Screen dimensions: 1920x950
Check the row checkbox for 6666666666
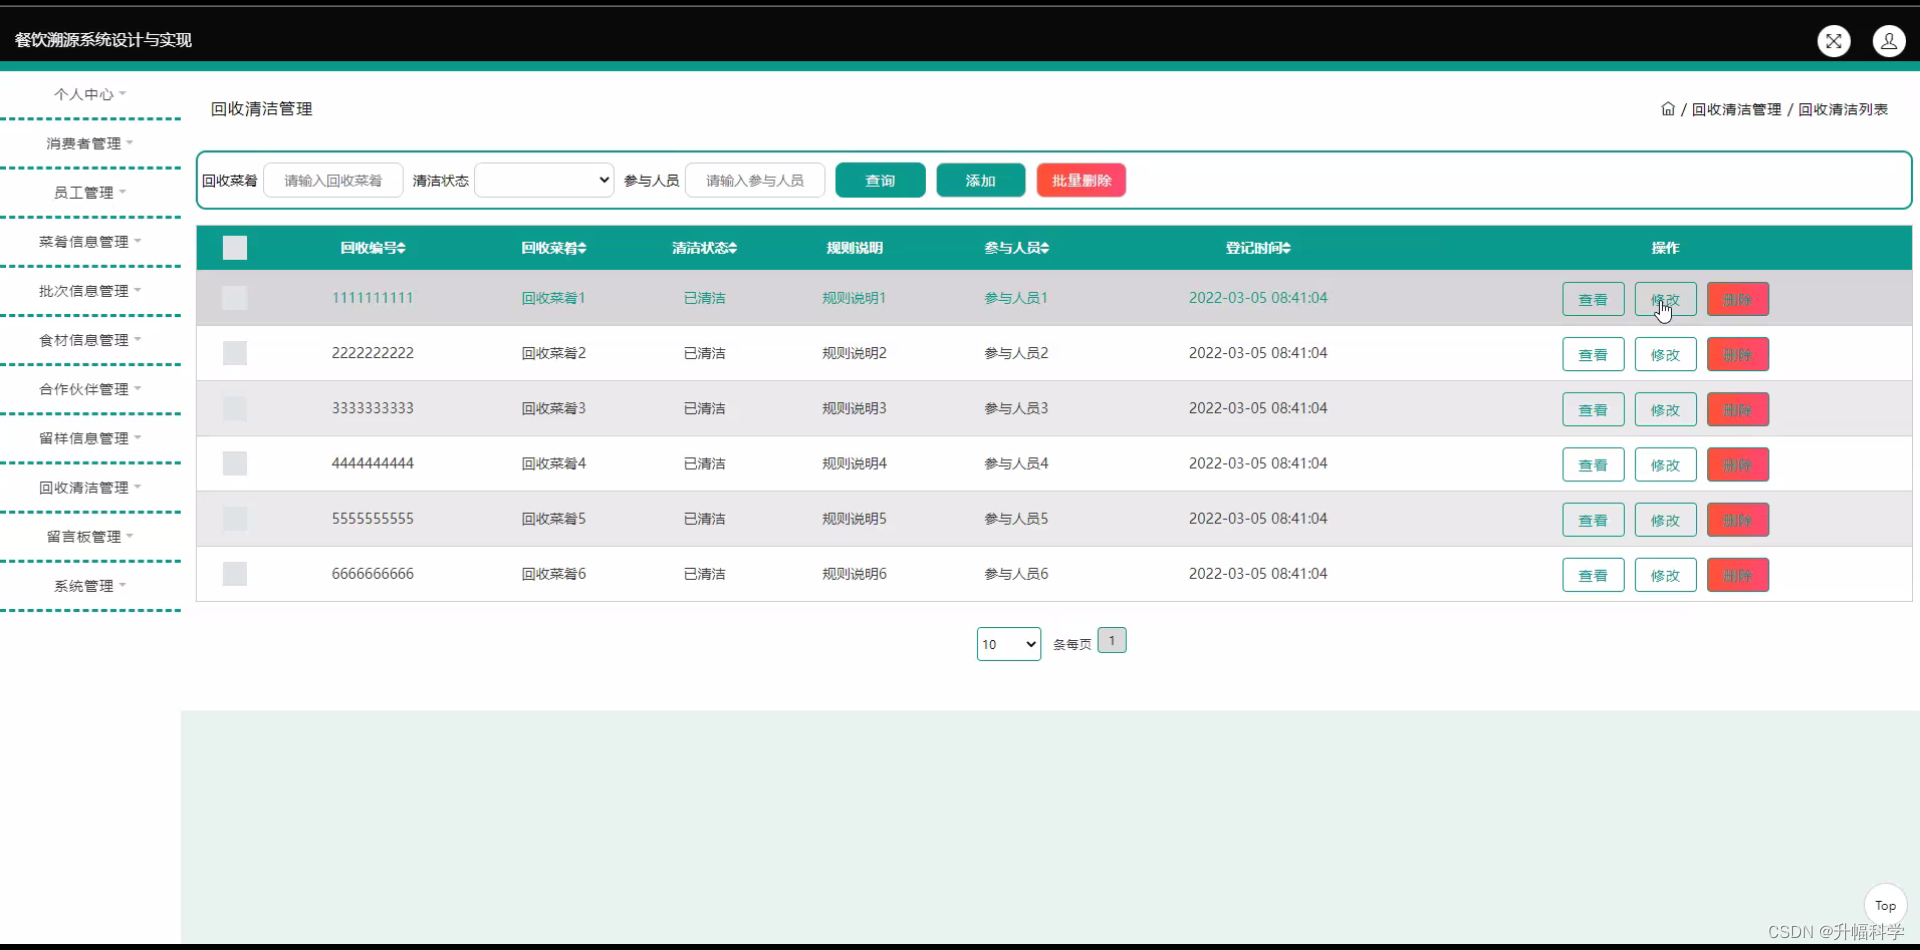(234, 573)
